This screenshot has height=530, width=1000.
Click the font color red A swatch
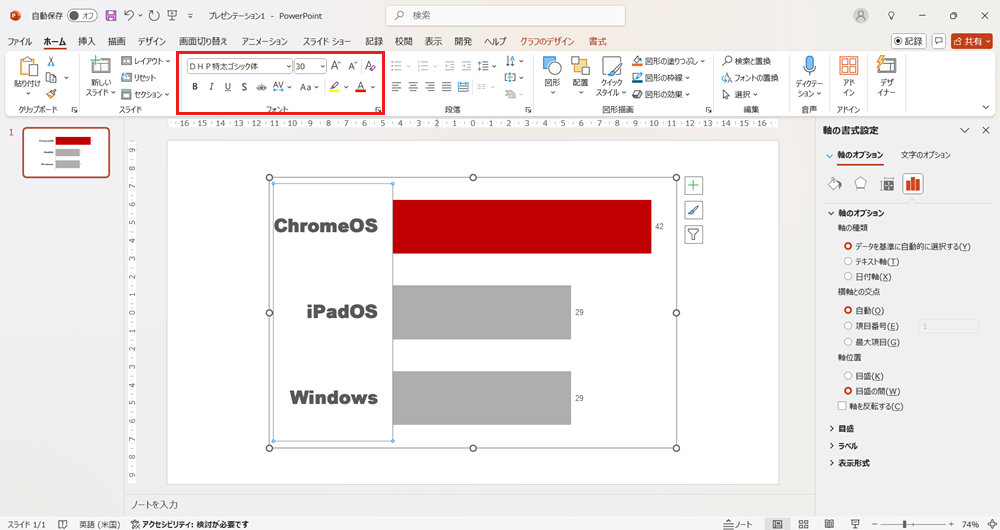pyautogui.click(x=360, y=87)
